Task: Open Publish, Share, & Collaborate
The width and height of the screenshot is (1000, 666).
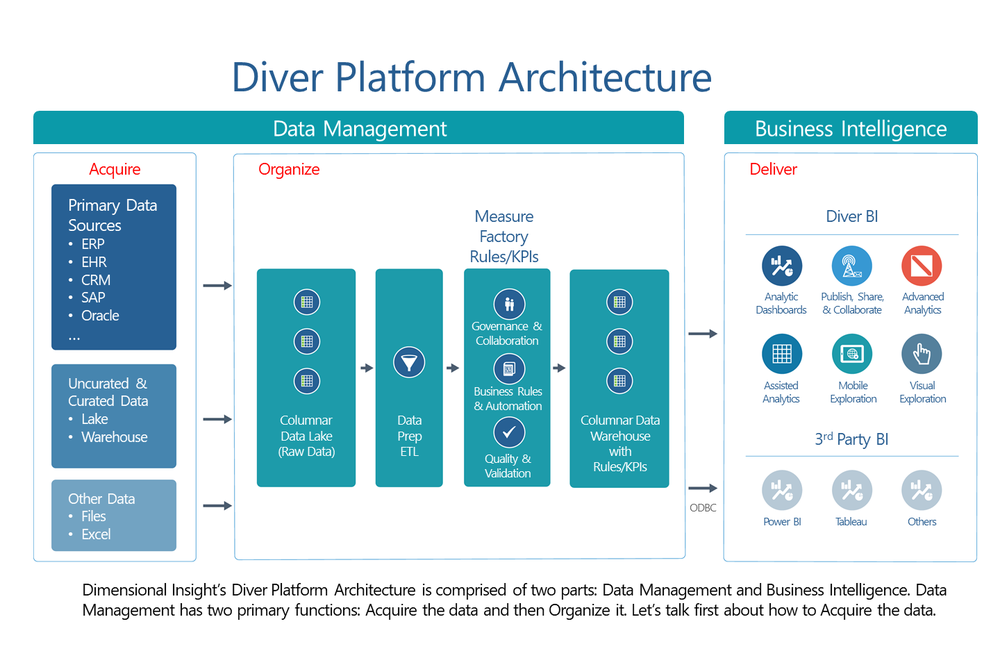Action: coord(851,266)
